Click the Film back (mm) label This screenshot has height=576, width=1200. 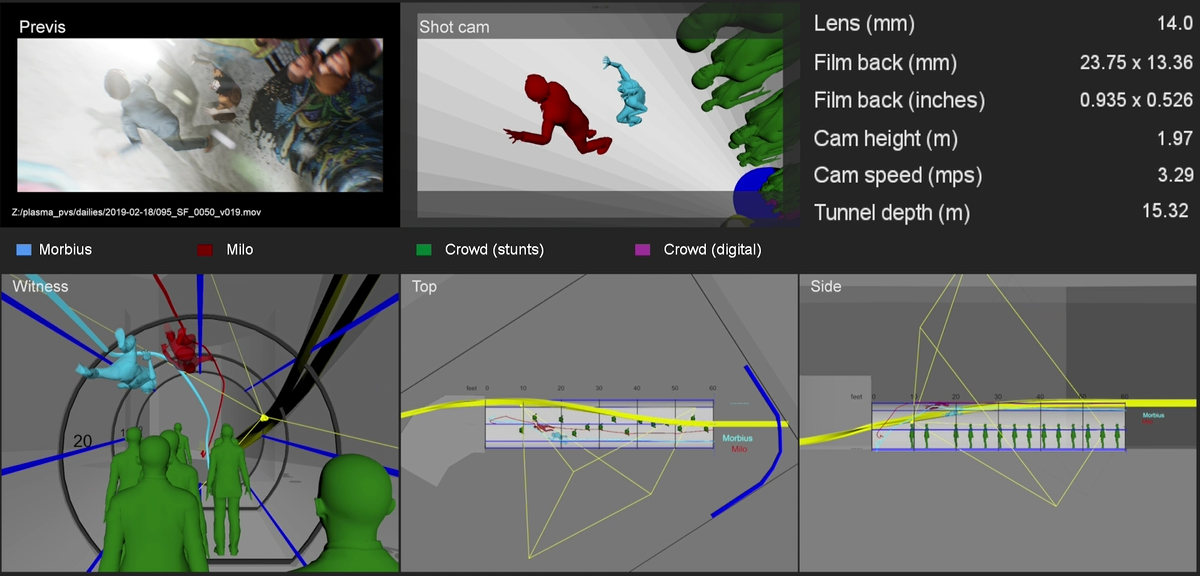885,63
